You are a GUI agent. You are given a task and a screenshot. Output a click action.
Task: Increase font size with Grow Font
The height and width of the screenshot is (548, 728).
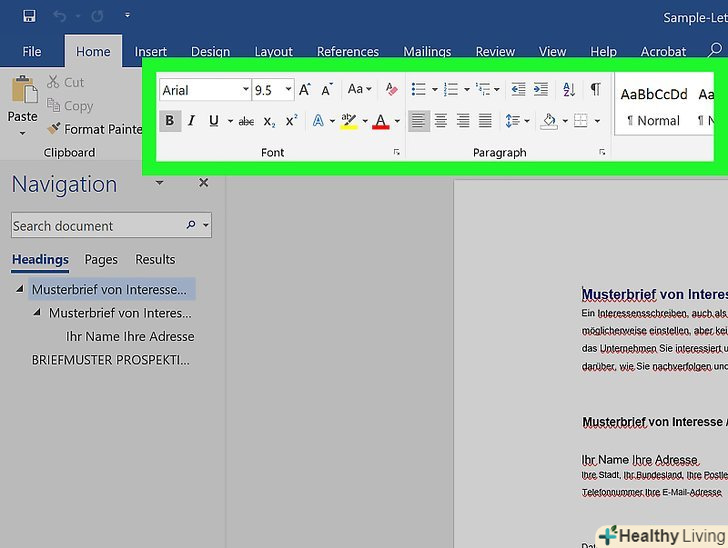pos(305,89)
